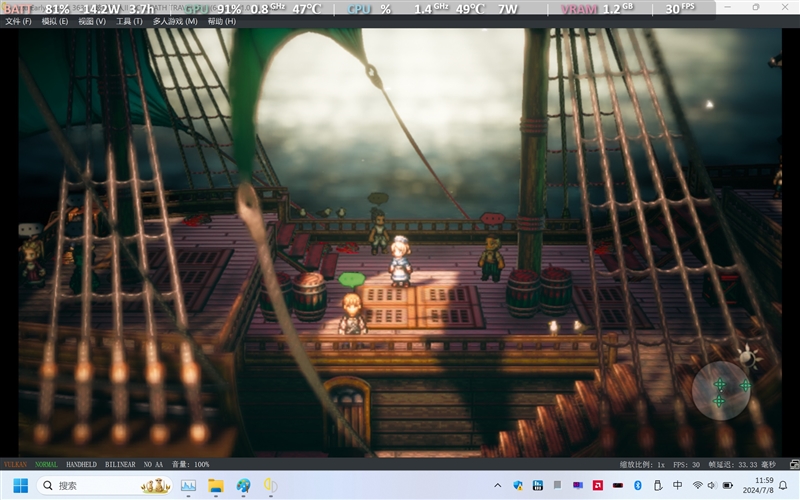Open the speaker volume tray icon
Viewport: 800px width, 500px height.
tap(712, 486)
